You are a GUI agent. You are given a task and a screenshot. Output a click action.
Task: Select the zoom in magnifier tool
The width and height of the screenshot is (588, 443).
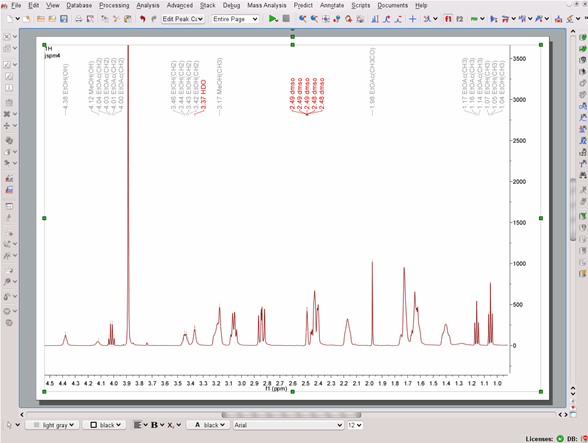point(303,19)
